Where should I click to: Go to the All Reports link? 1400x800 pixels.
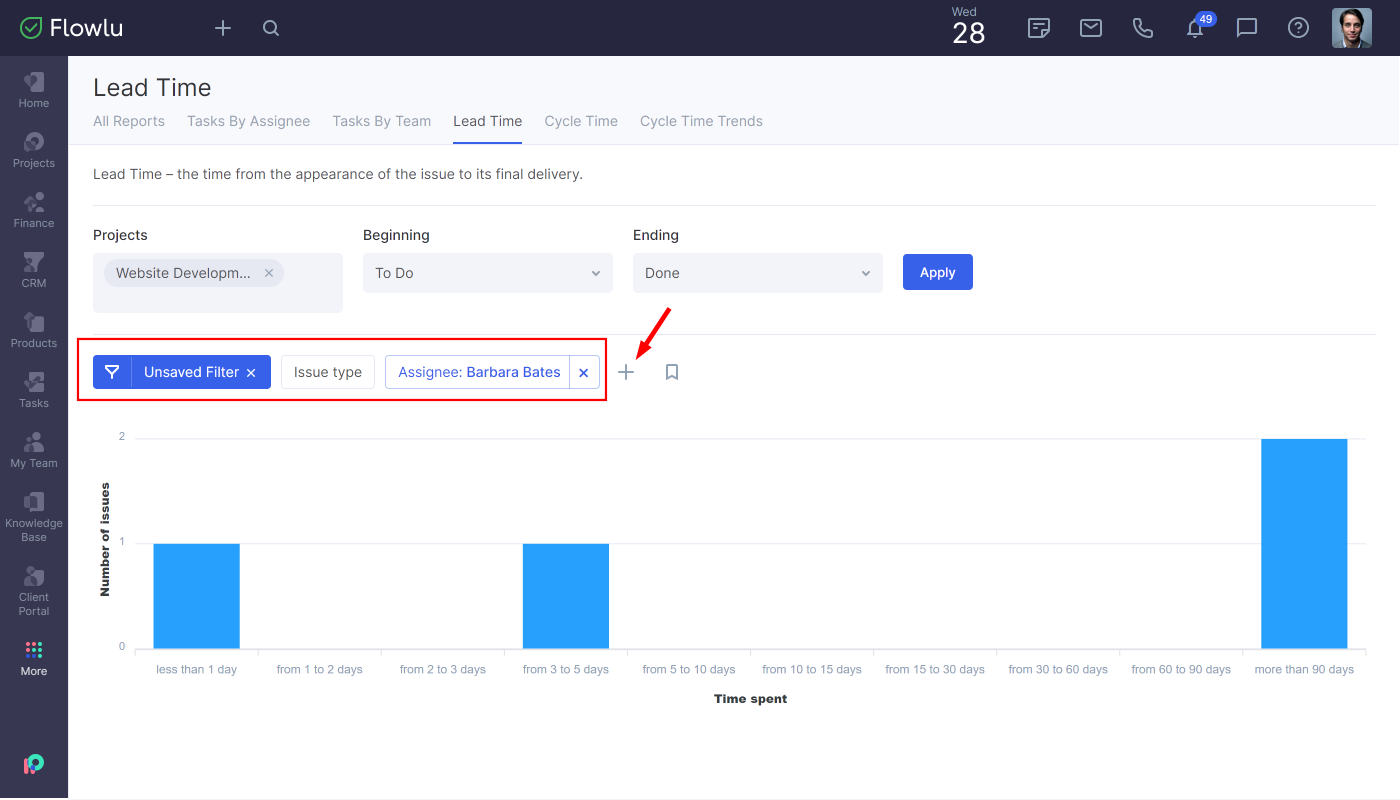(129, 121)
